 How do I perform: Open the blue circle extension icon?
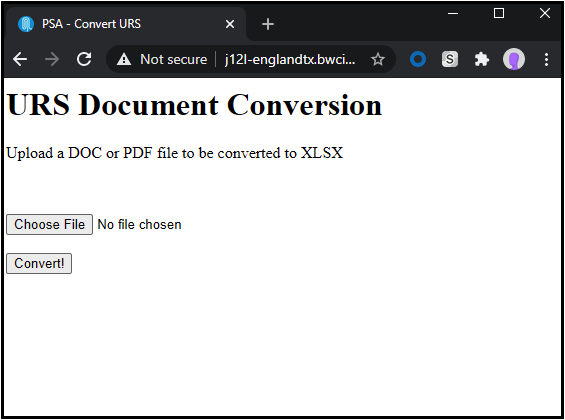click(x=418, y=59)
